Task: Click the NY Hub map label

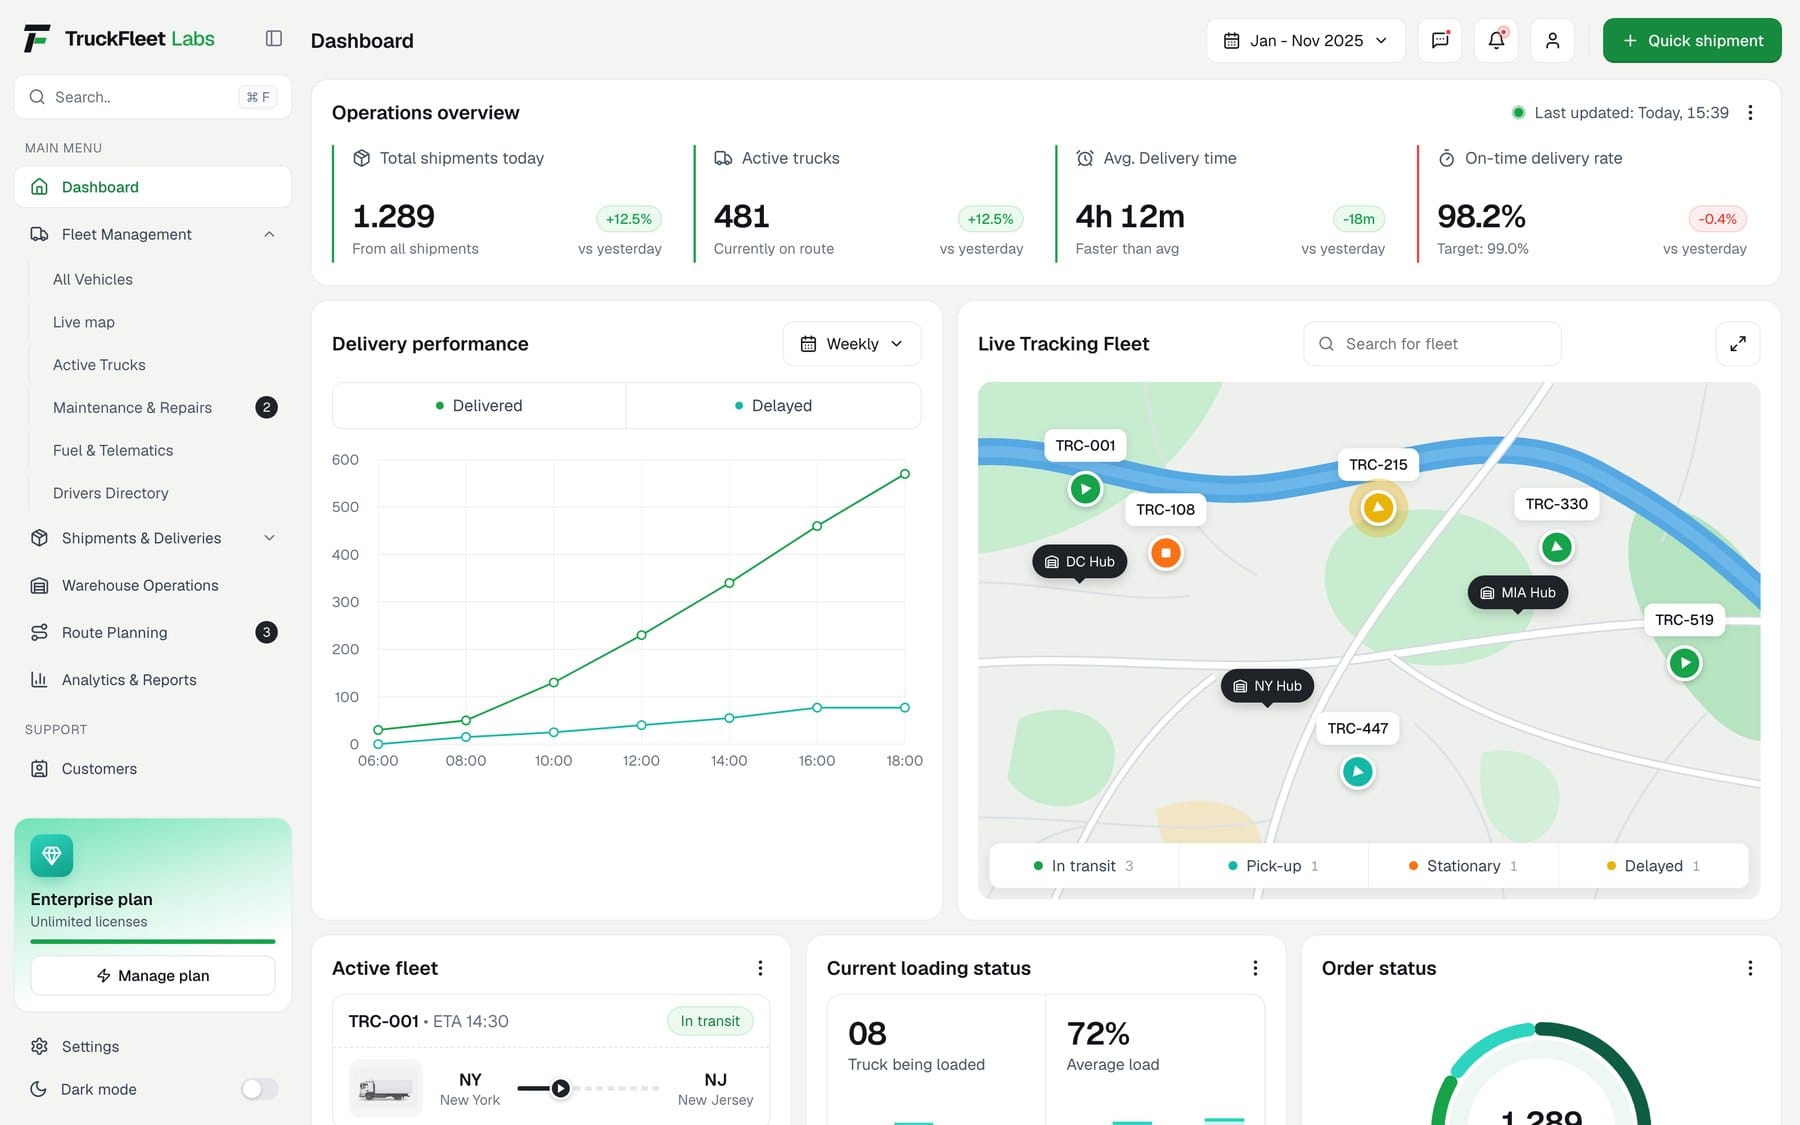Action: pos(1268,686)
